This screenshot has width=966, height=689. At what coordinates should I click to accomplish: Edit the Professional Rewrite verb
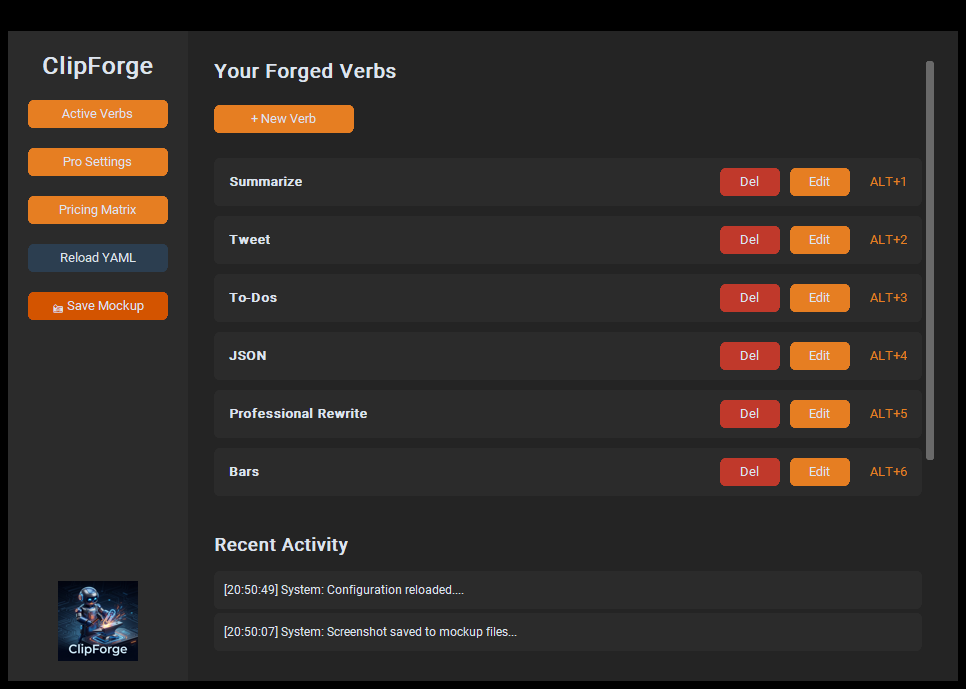point(819,413)
